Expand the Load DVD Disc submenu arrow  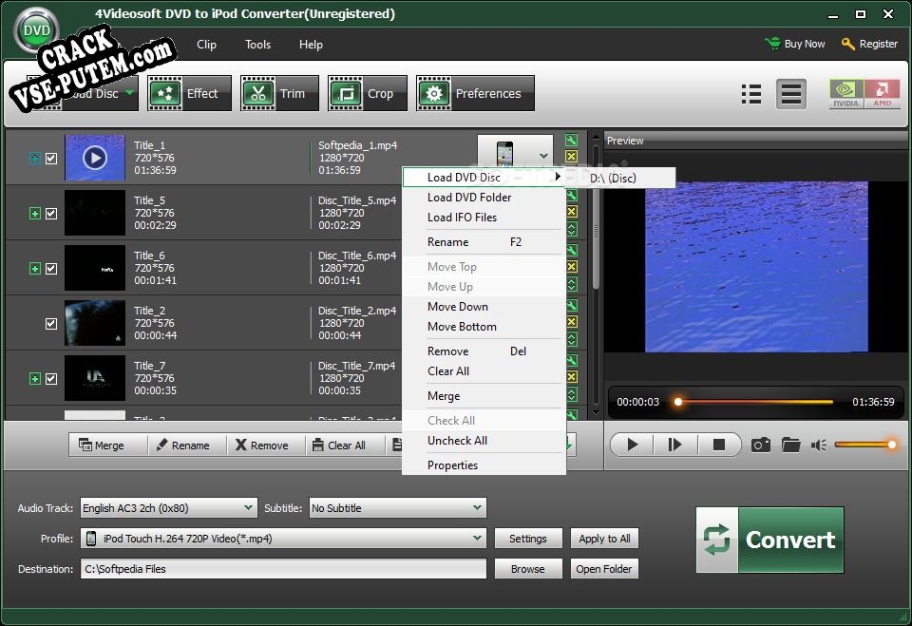pyautogui.click(x=557, y=177)
